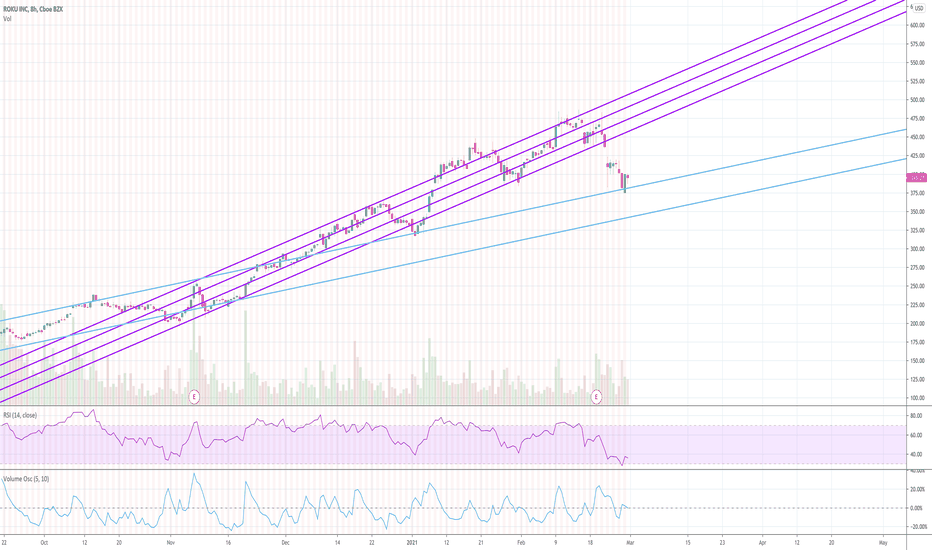Click the Dec label on time axis

click(285, 542)
